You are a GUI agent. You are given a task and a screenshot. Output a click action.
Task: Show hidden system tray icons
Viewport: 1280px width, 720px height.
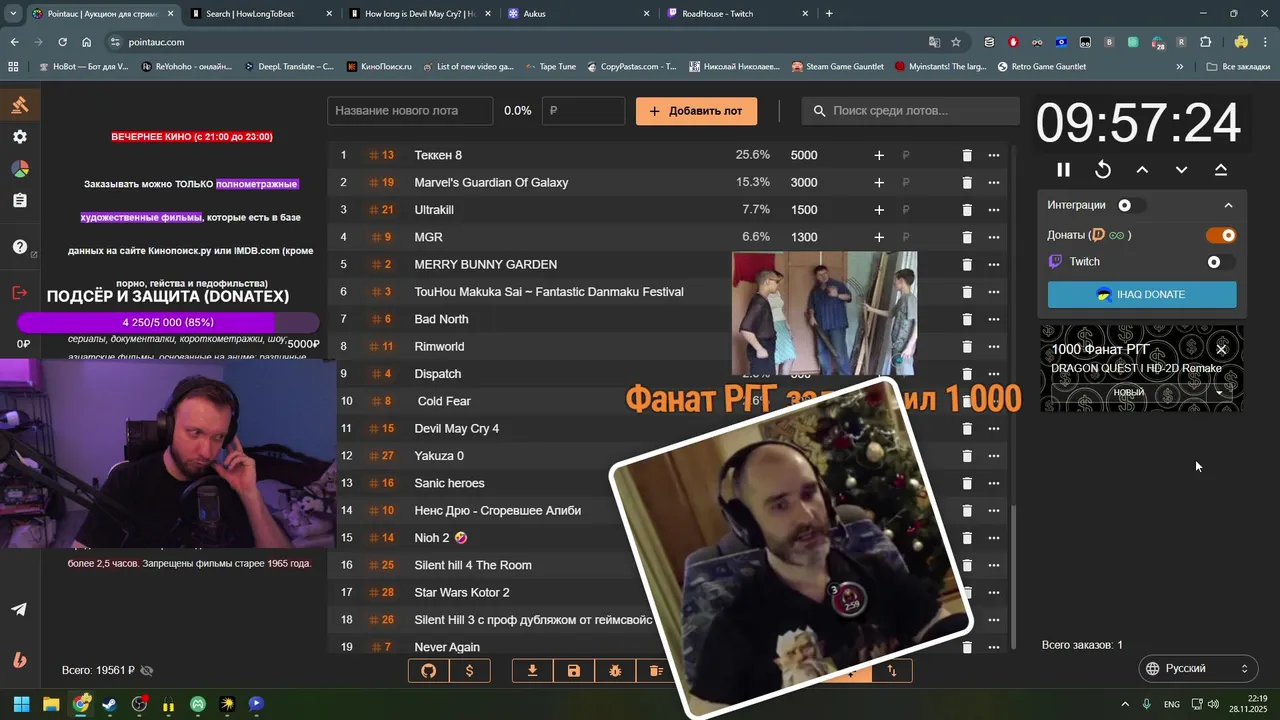[1125, 704]
